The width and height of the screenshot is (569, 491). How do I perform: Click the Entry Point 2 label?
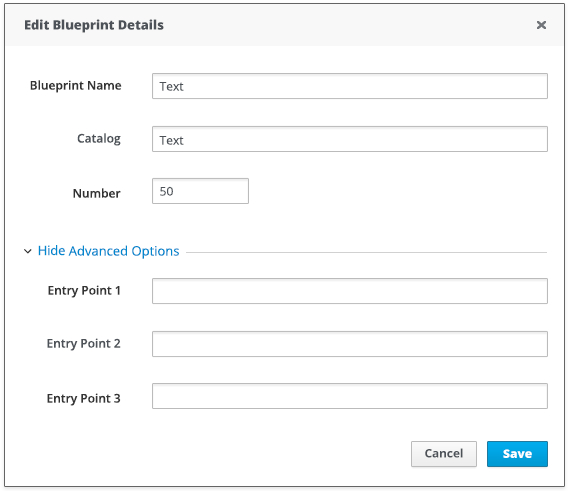(83, 343)
